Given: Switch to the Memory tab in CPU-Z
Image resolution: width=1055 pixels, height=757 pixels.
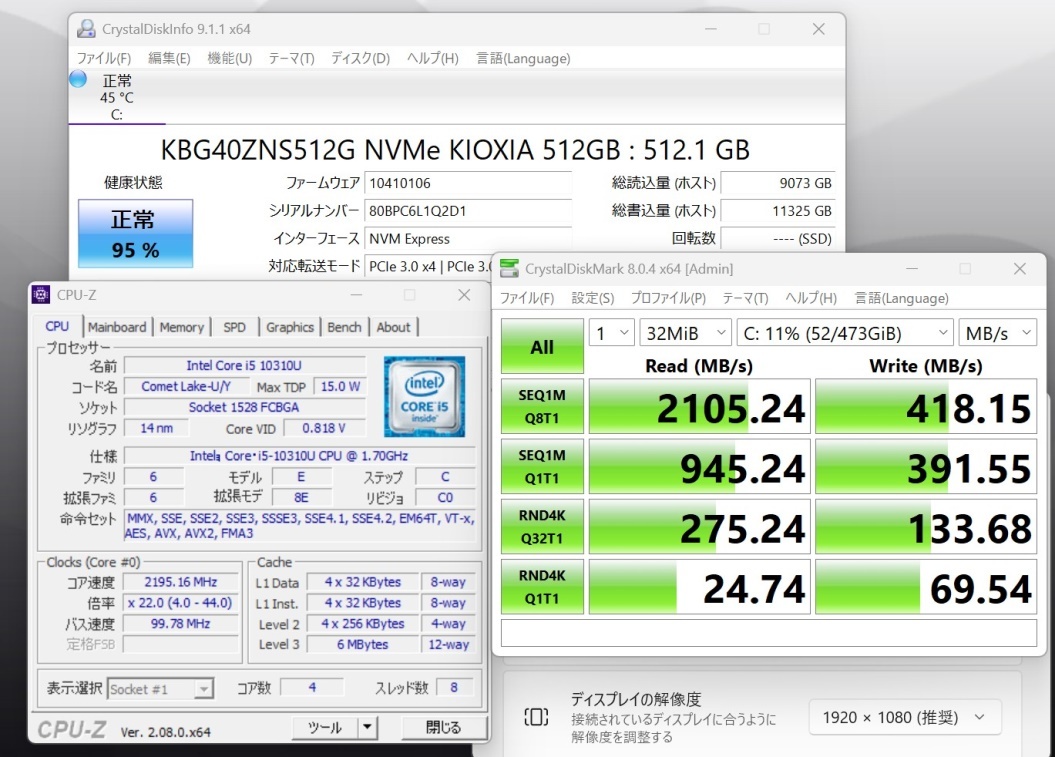Looking at the screenshot, I should tap(182, 327).
